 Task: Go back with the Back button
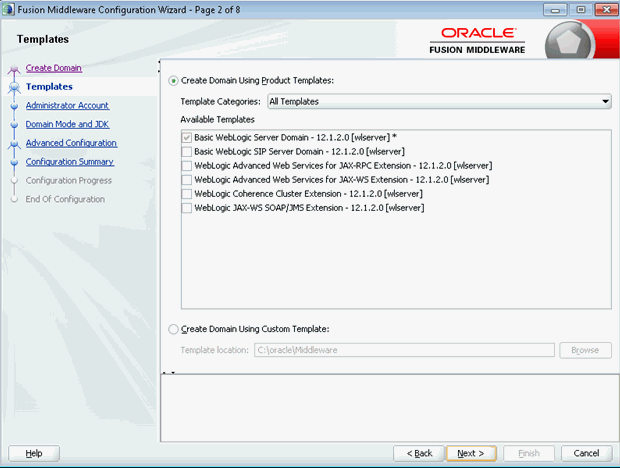point(420,453)
